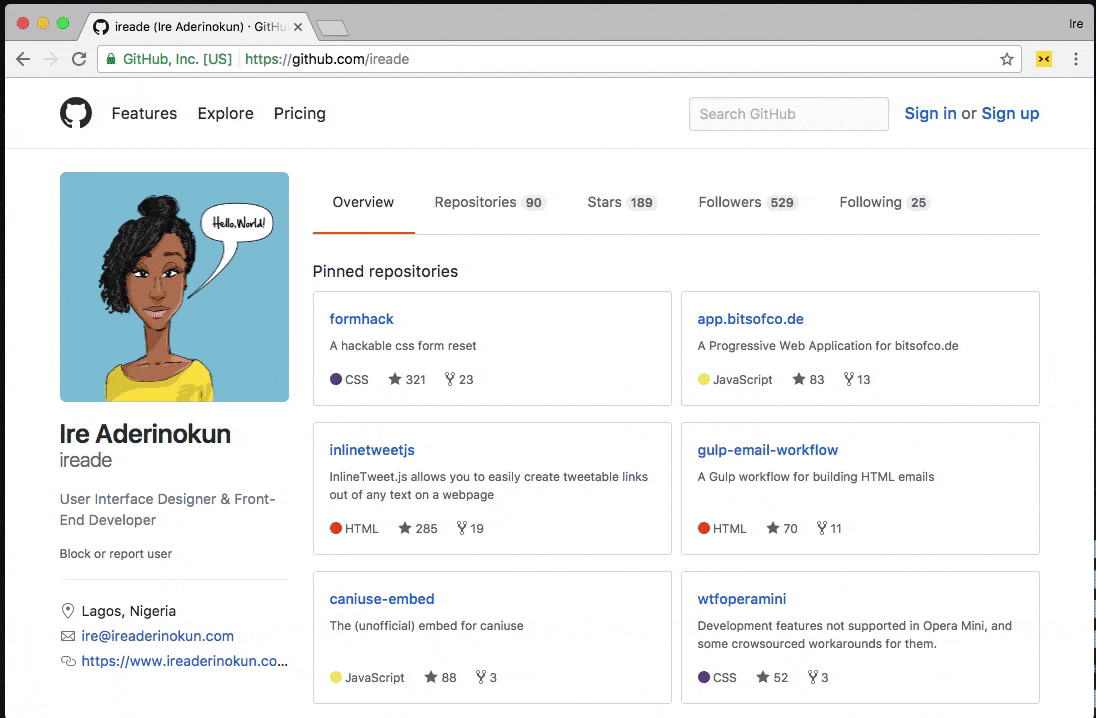Open the caniuse-embed repository
Screen dimensions: 1096x718
(x=382, y=599)
